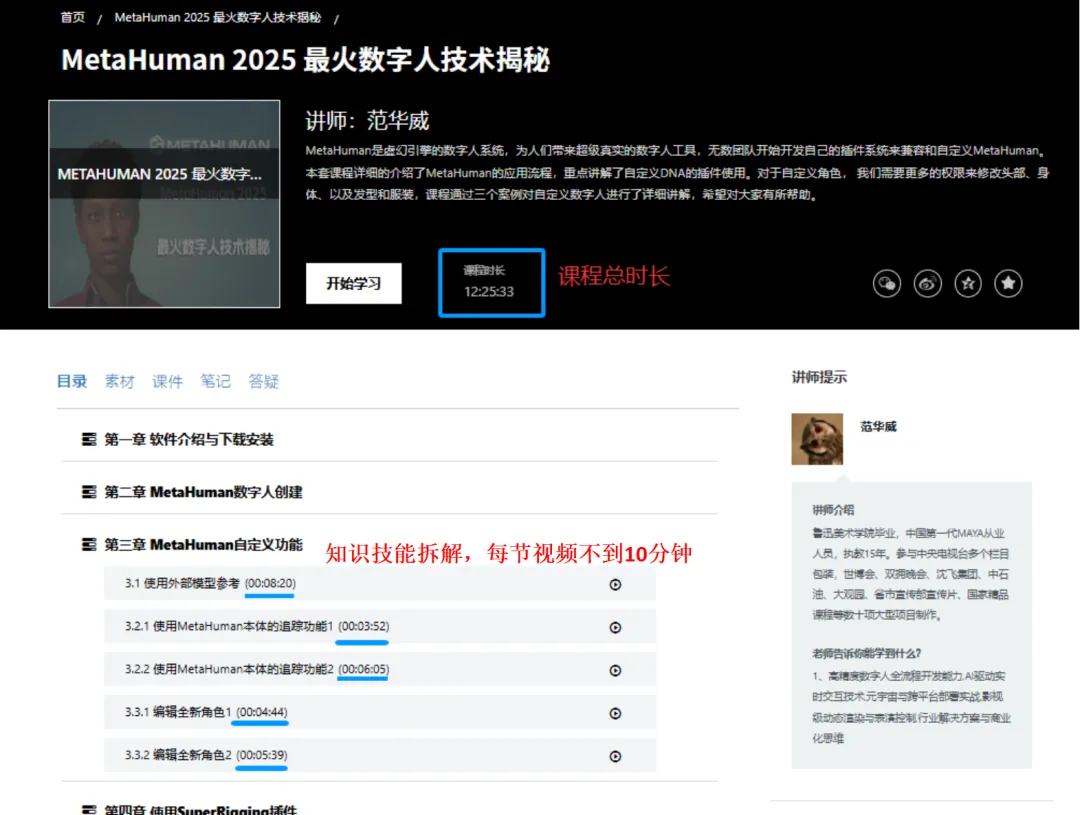Viewport: 1080px width, 815px height.
Task: View the 答疑 tab
Action: tap(263, 381)
